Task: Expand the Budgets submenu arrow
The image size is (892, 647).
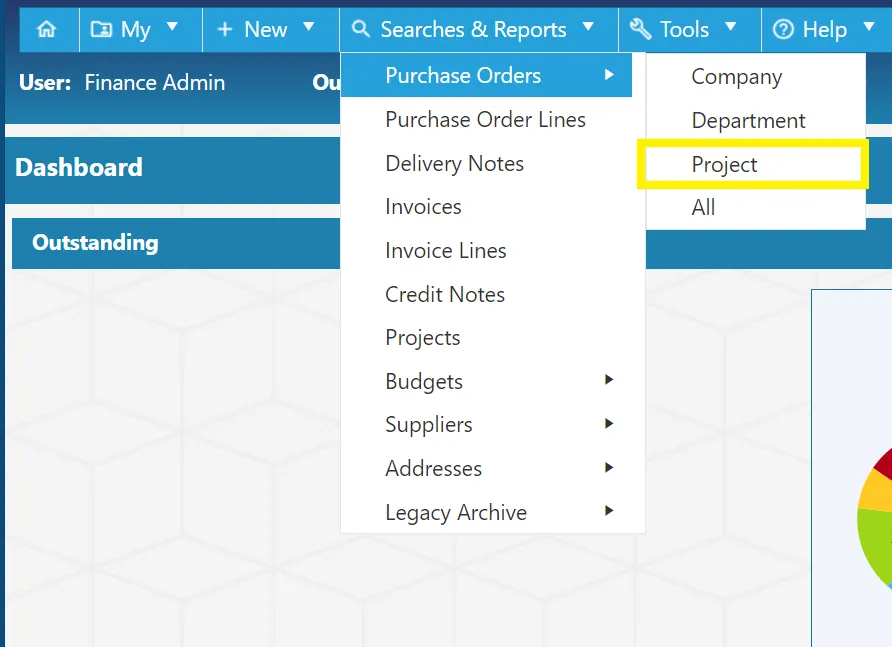Action: tap(609, 380)
